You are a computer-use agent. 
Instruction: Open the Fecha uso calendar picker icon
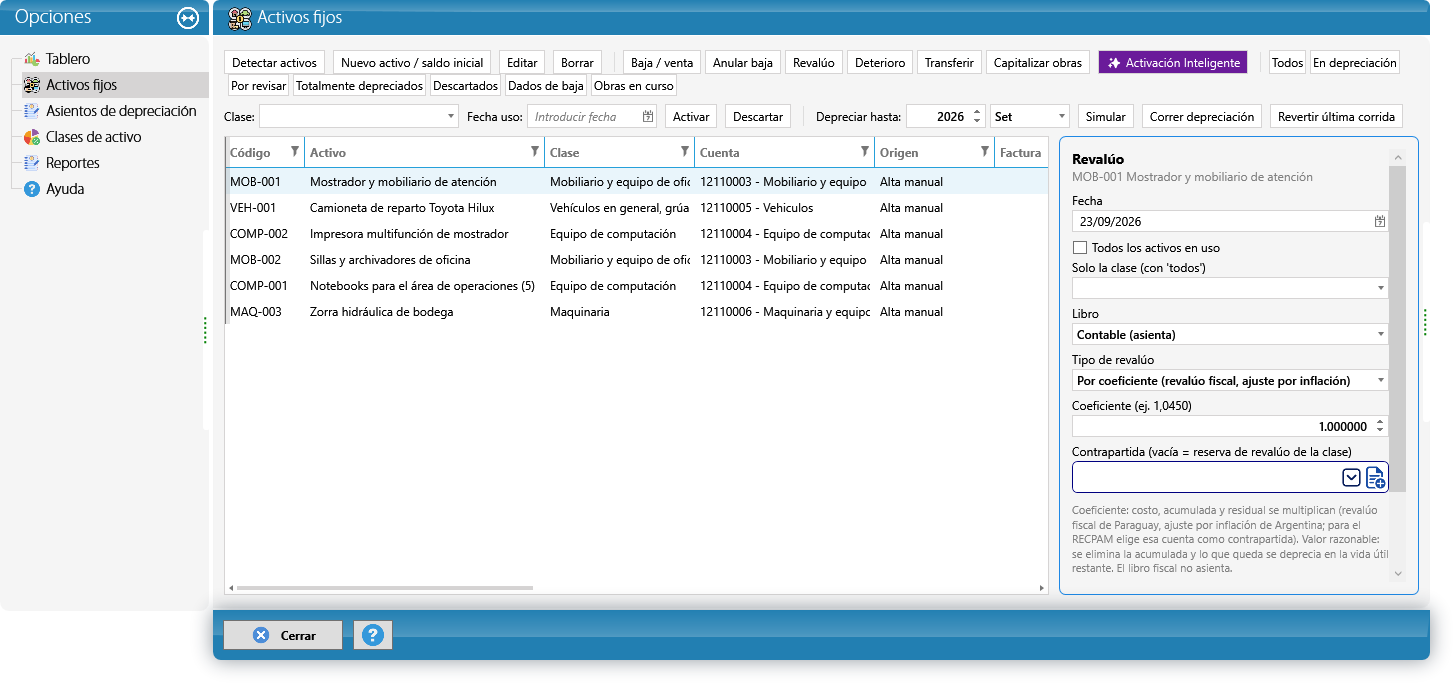648,117
